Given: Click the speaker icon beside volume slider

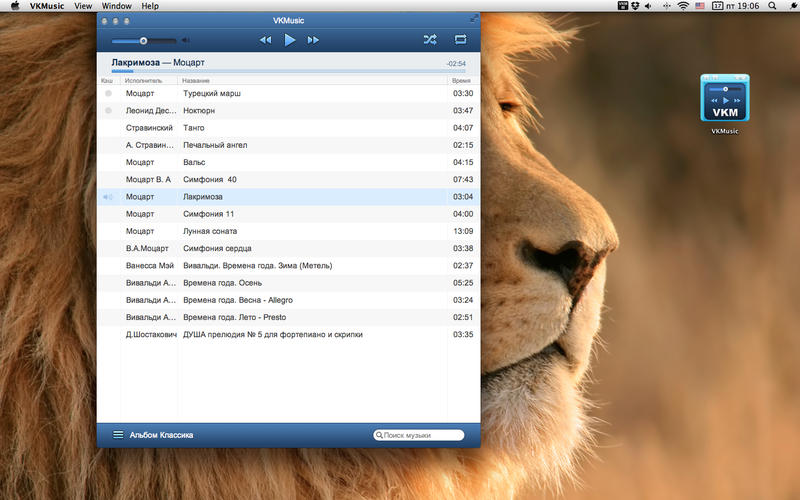Looking at the screenshot, I should click(186, 40).
